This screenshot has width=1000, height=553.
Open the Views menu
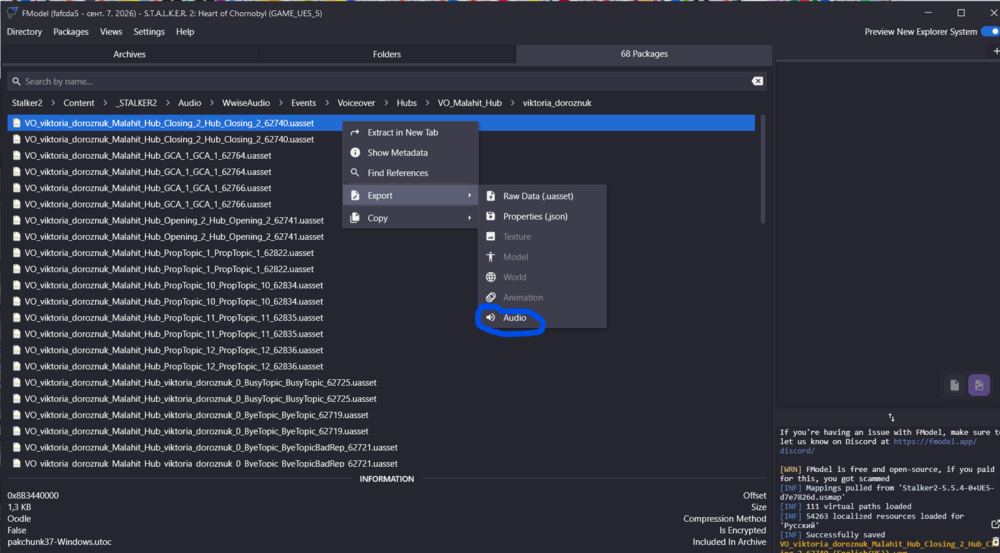tap(111, 32)
